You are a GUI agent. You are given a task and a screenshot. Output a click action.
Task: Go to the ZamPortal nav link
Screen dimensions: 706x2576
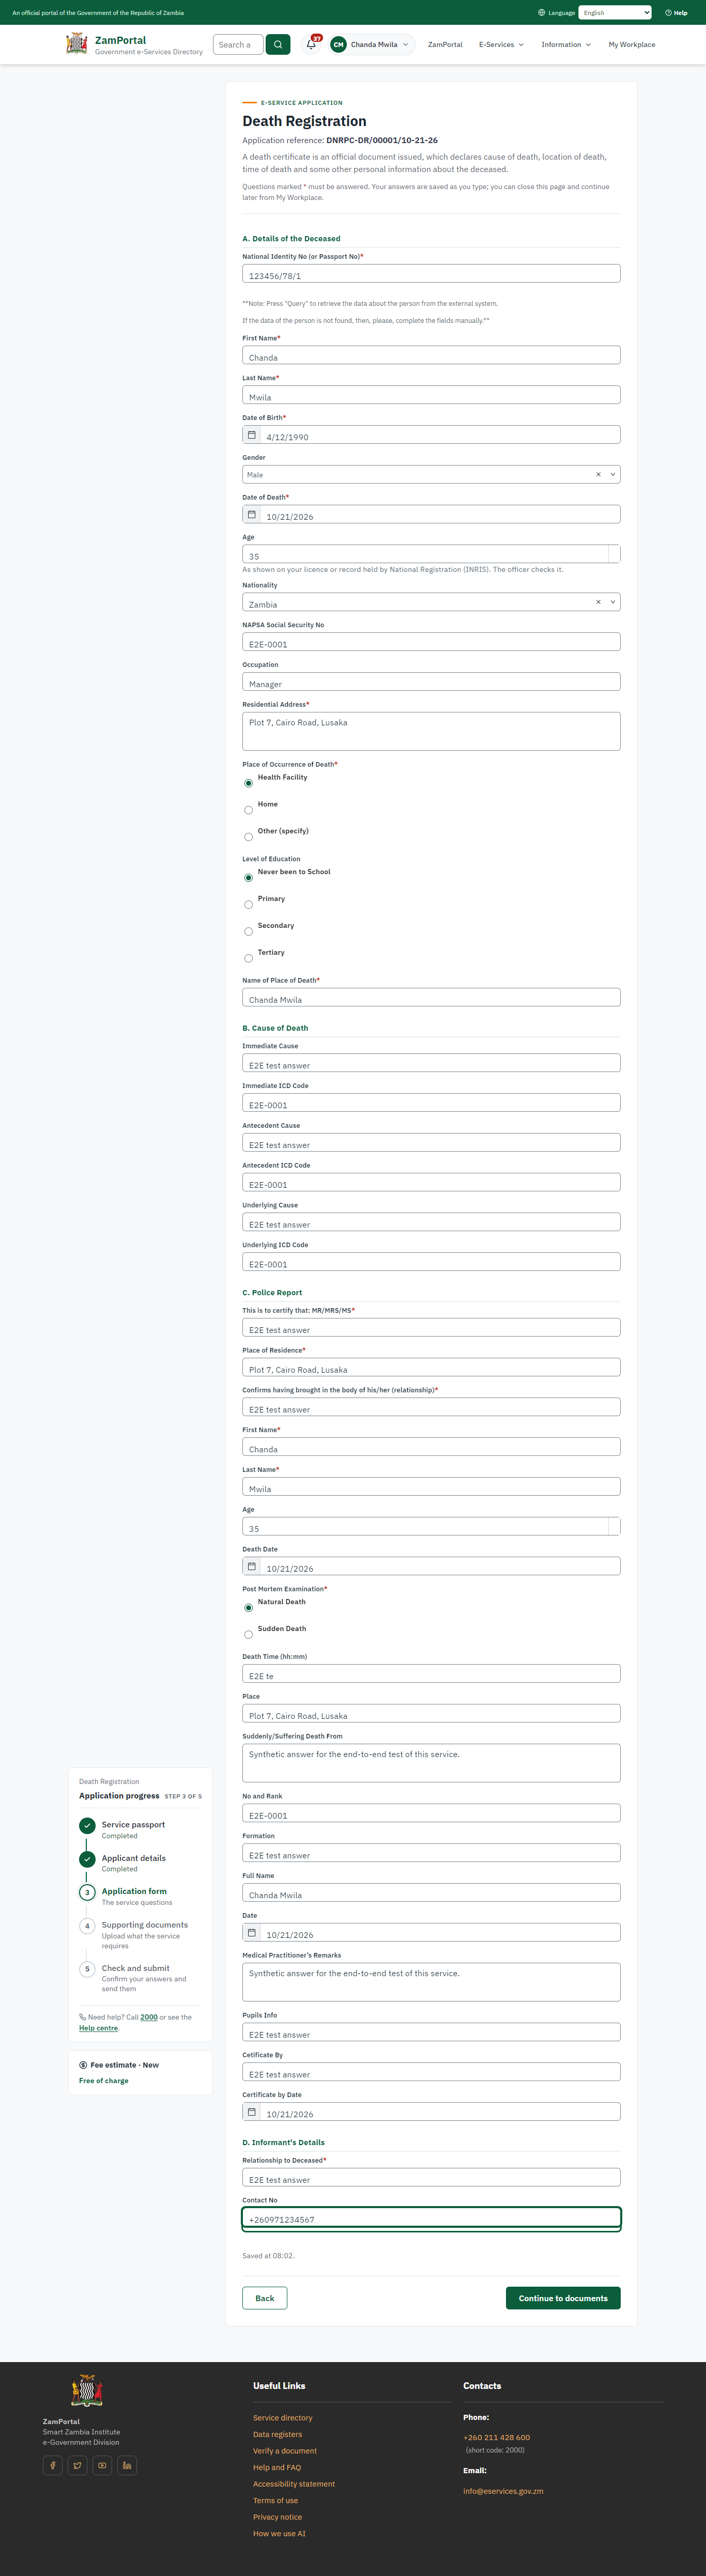point(445,44)
